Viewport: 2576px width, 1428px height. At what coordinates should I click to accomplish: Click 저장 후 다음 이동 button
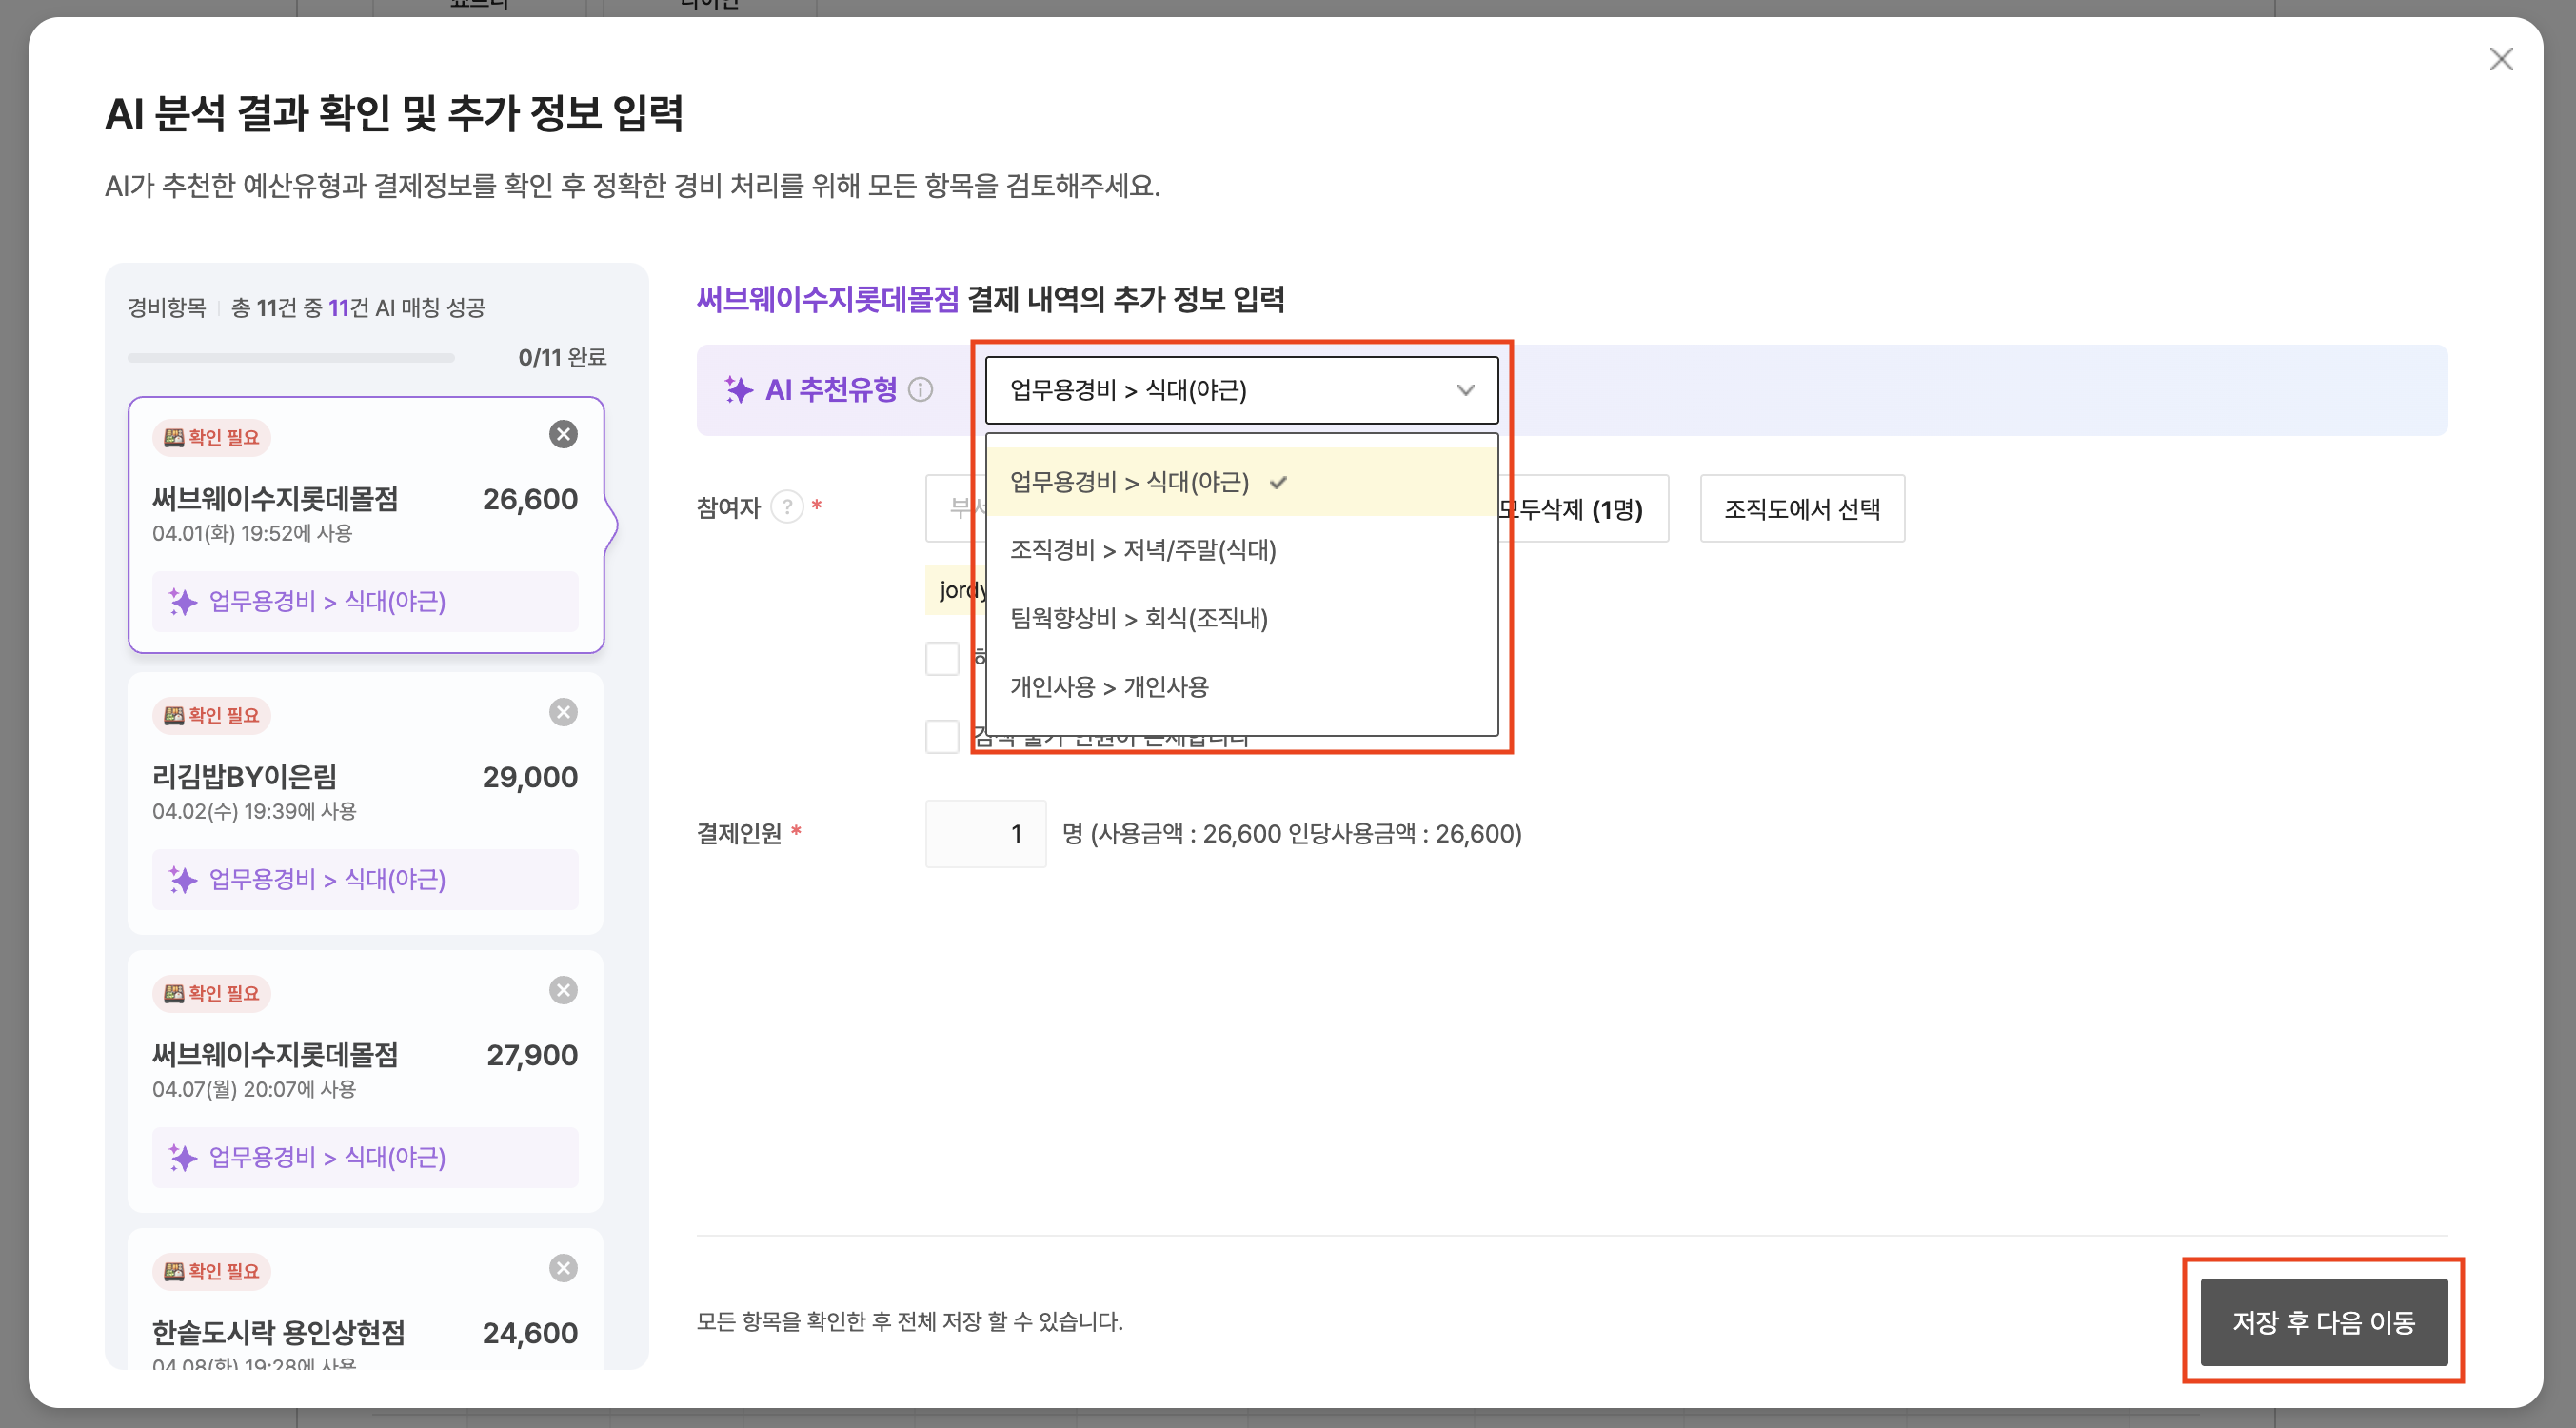pos(2323,1321)
